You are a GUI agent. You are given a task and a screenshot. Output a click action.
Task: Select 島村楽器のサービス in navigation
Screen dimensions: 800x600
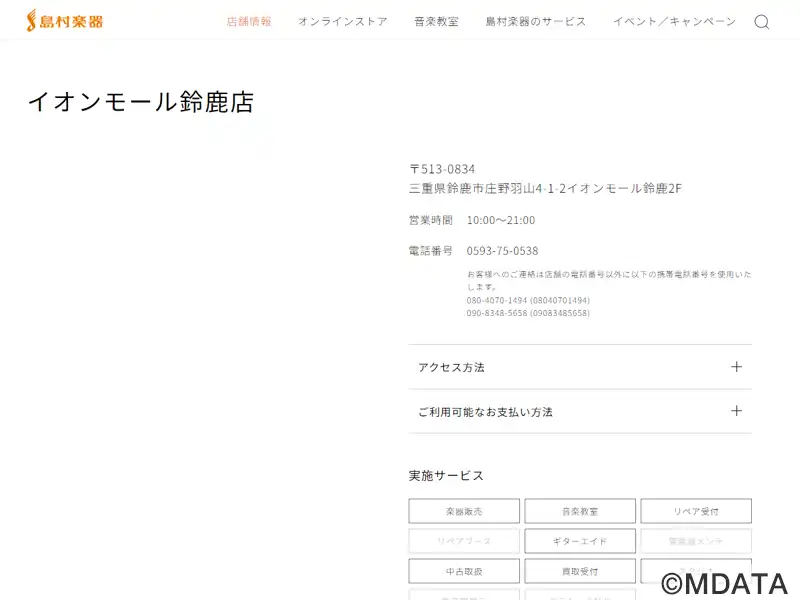coord(536,21)
